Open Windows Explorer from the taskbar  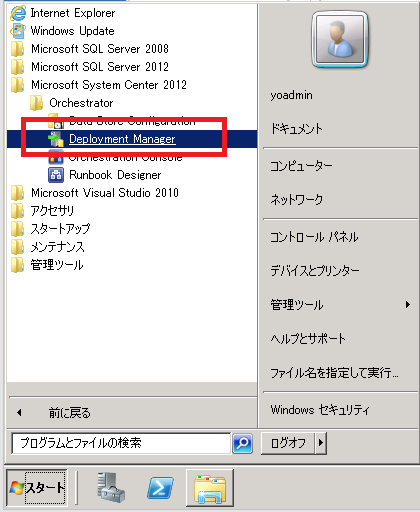point(210,488)
